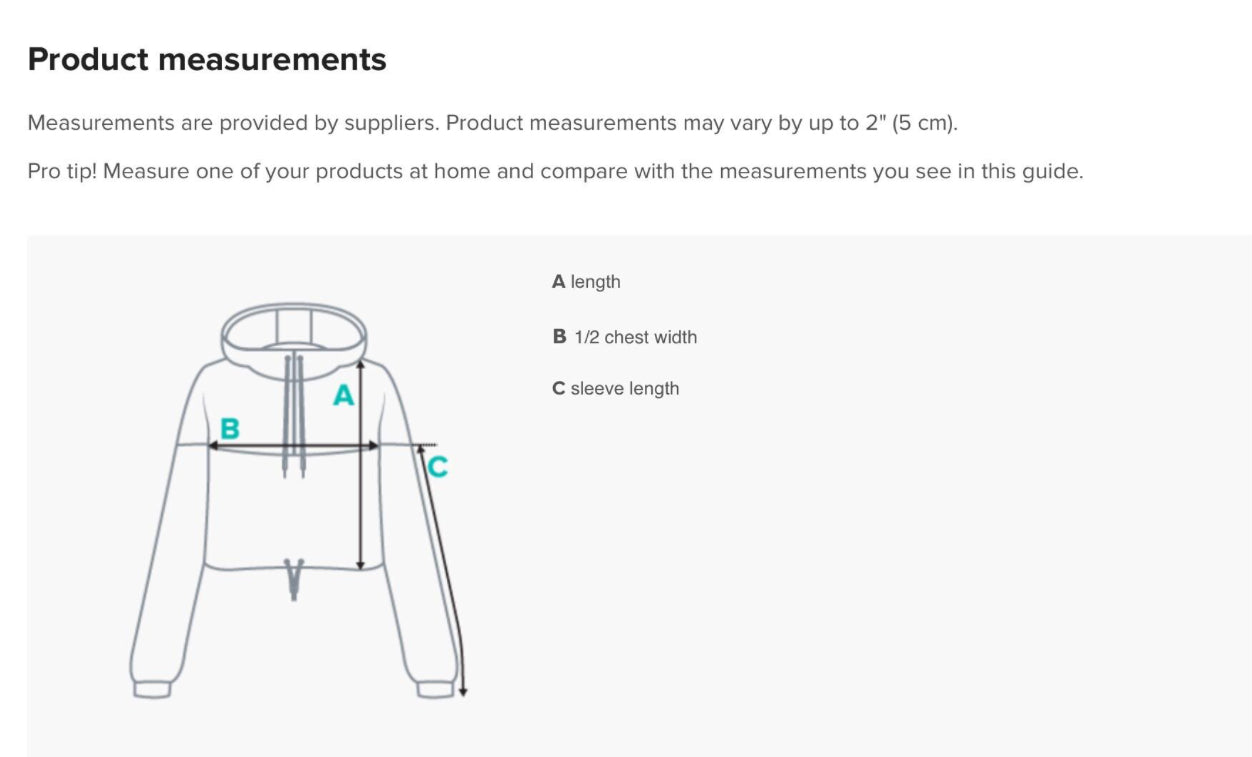Click the 'B 1/2 chest width' legend entry

624,337
